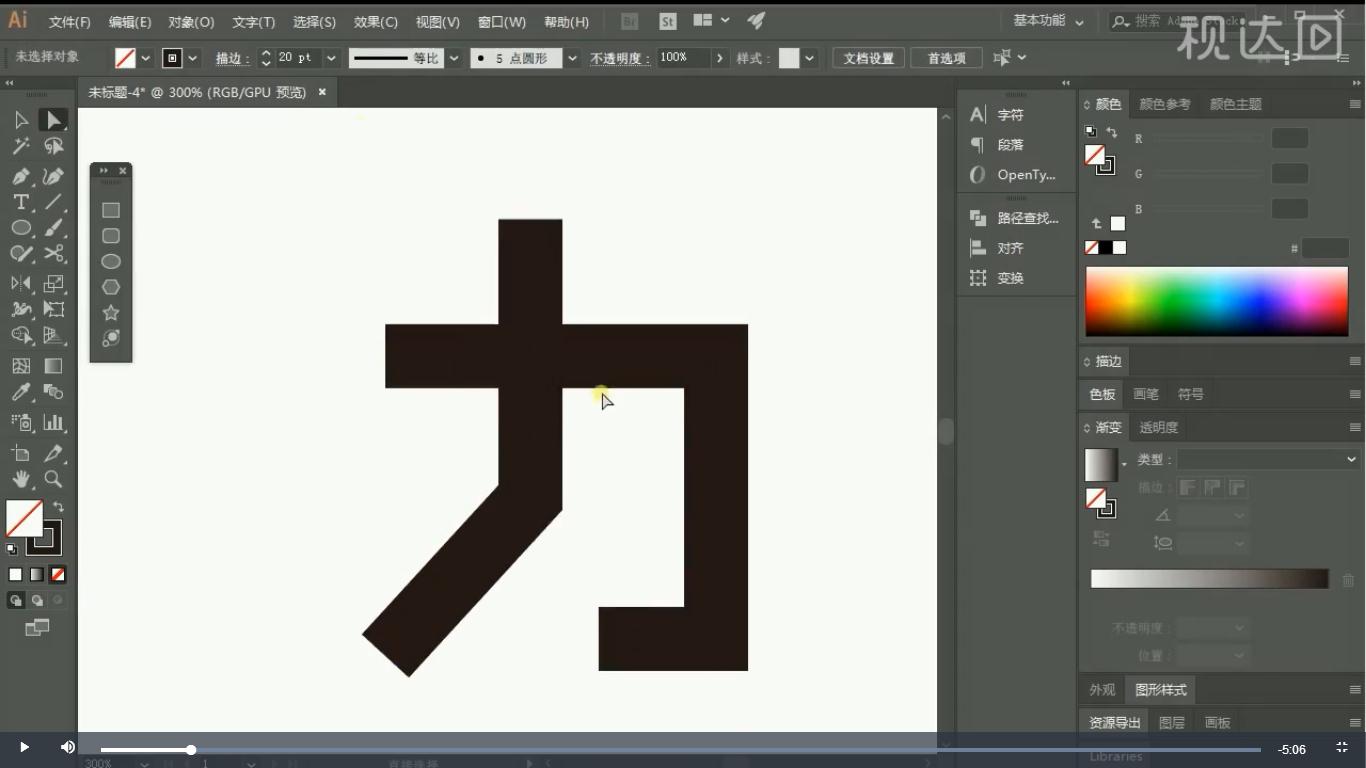Select the Star shape in the floating shapes panel
This screenshot has width=1366, height=768.
[110, 312]
